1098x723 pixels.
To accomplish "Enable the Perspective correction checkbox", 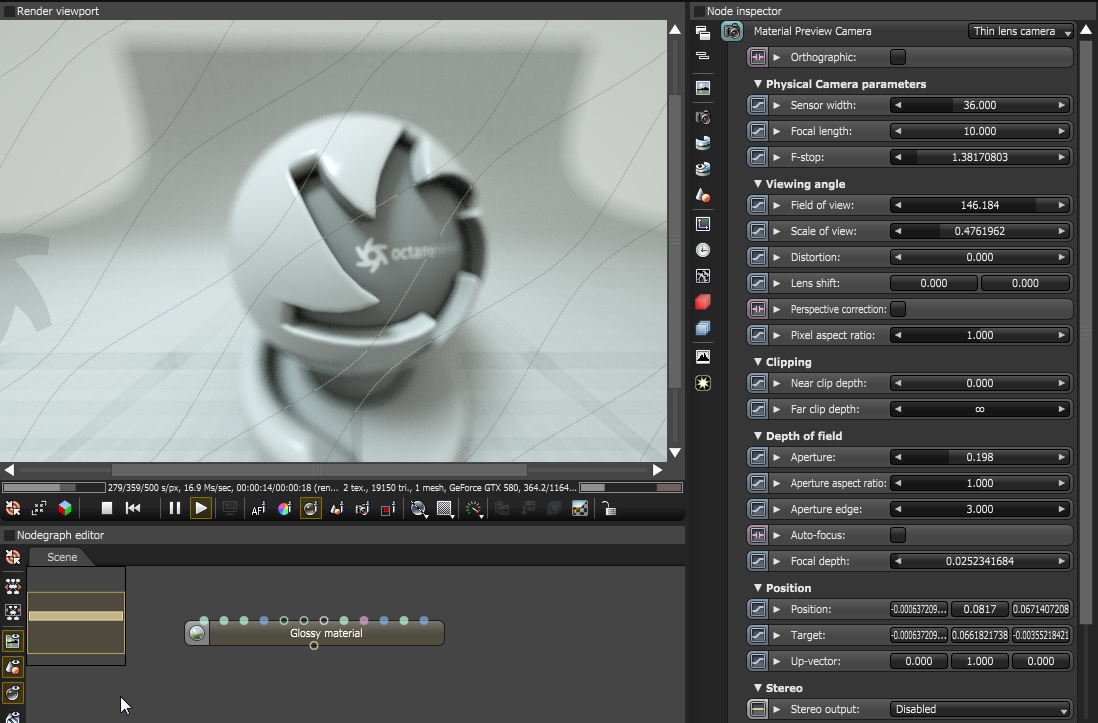I will coord(898,309).
